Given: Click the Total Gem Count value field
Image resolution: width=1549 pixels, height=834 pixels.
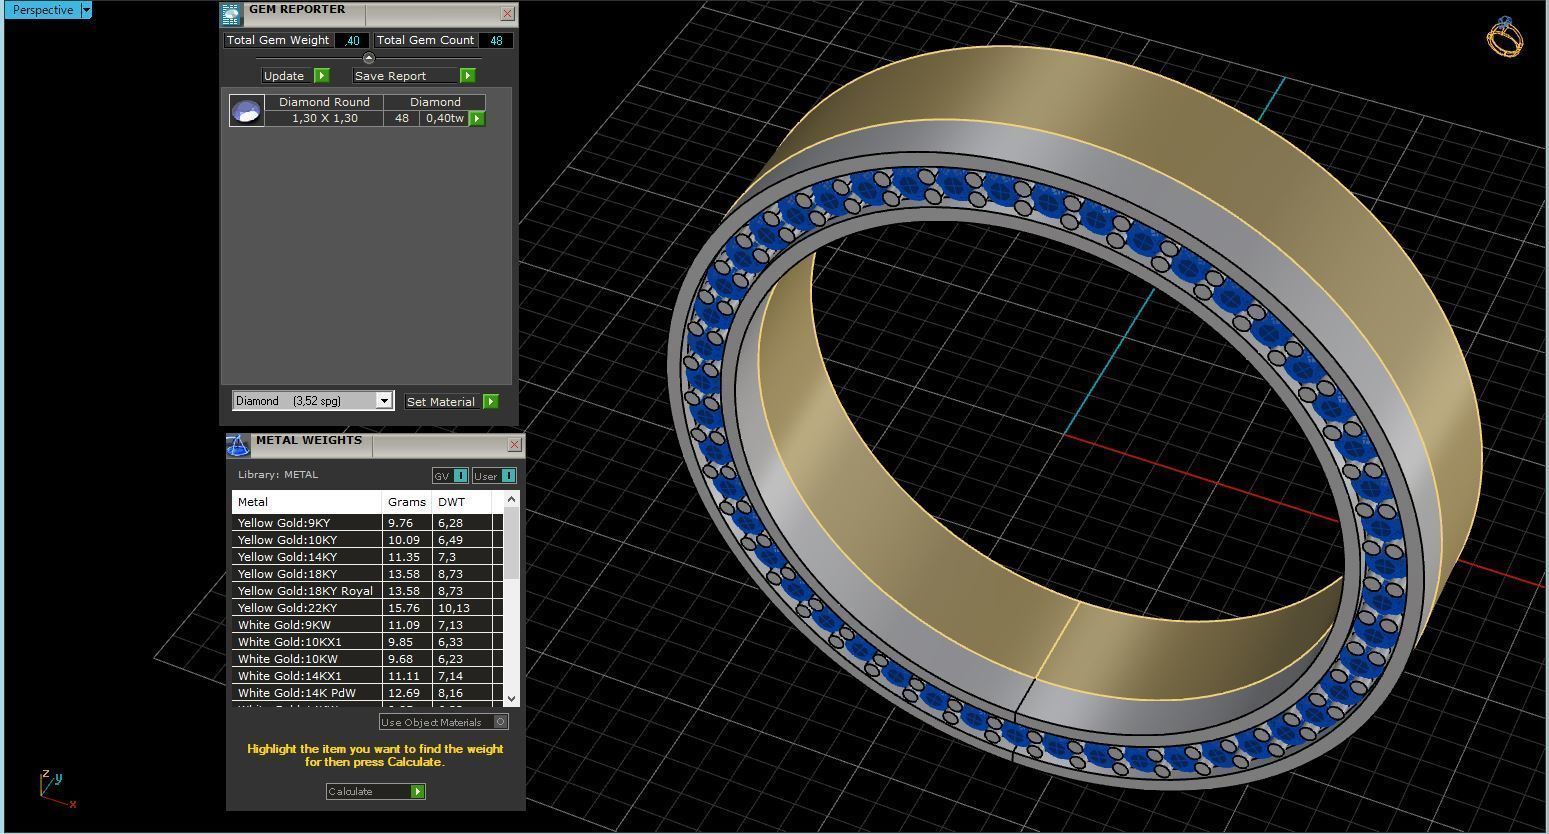Looking at the screenshot, I should pos(496,40).
